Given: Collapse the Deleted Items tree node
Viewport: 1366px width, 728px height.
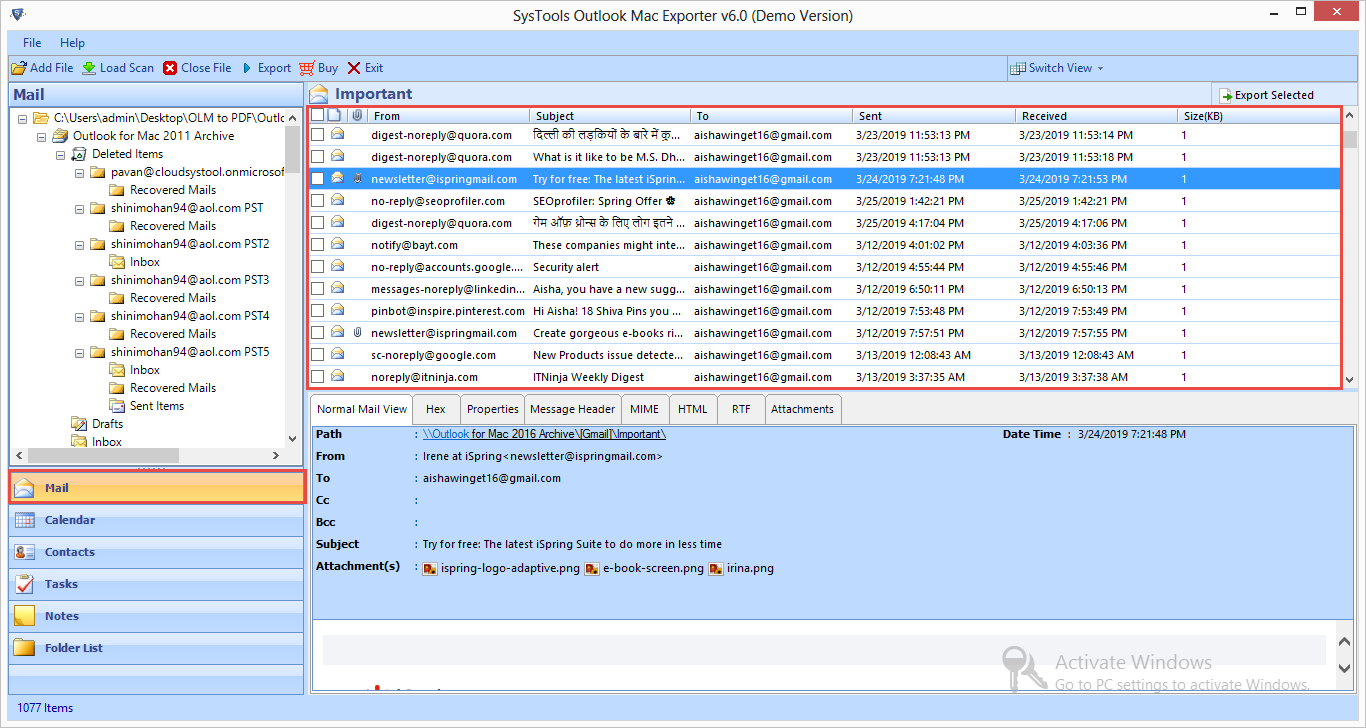Looking at the screenshot, I should coord(61,154).
